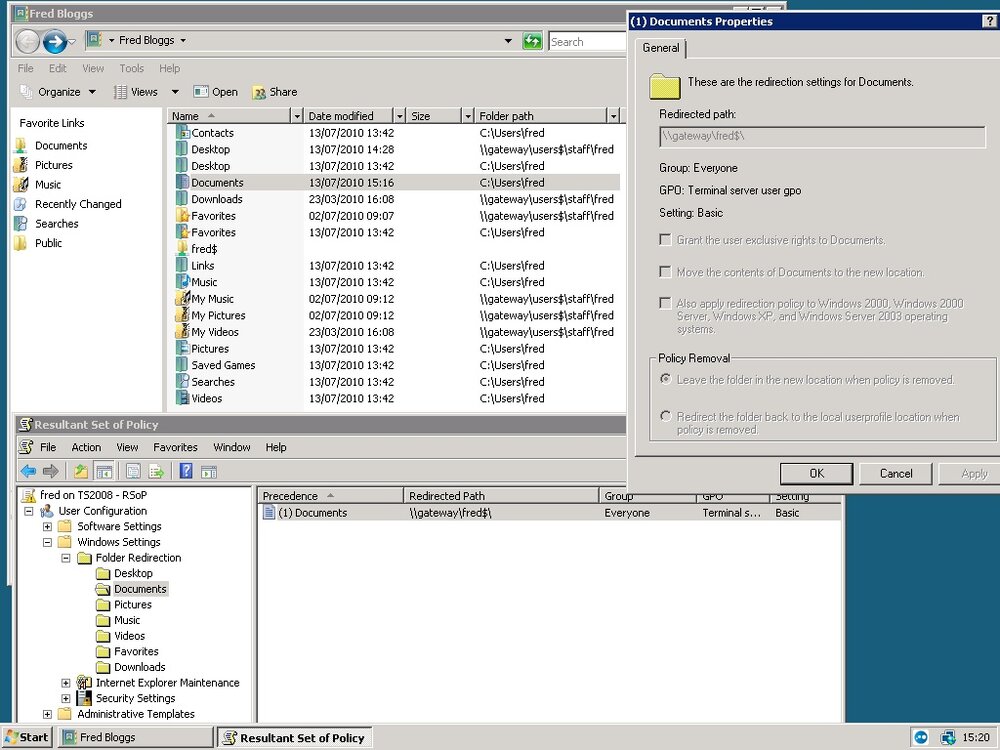Click the Share button in explorer toolbar
Viewport: 1000px width, 750px height.
(275, 92)
